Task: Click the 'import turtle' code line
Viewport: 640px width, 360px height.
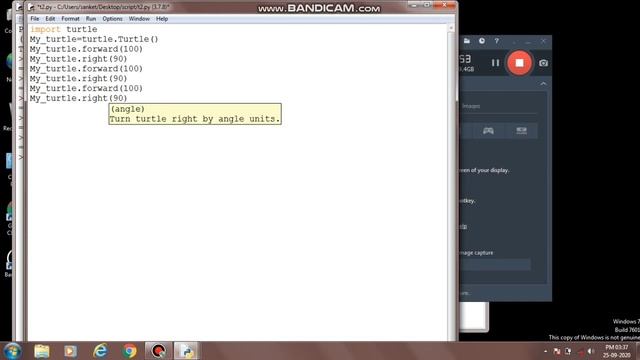Action: [64, 29]
